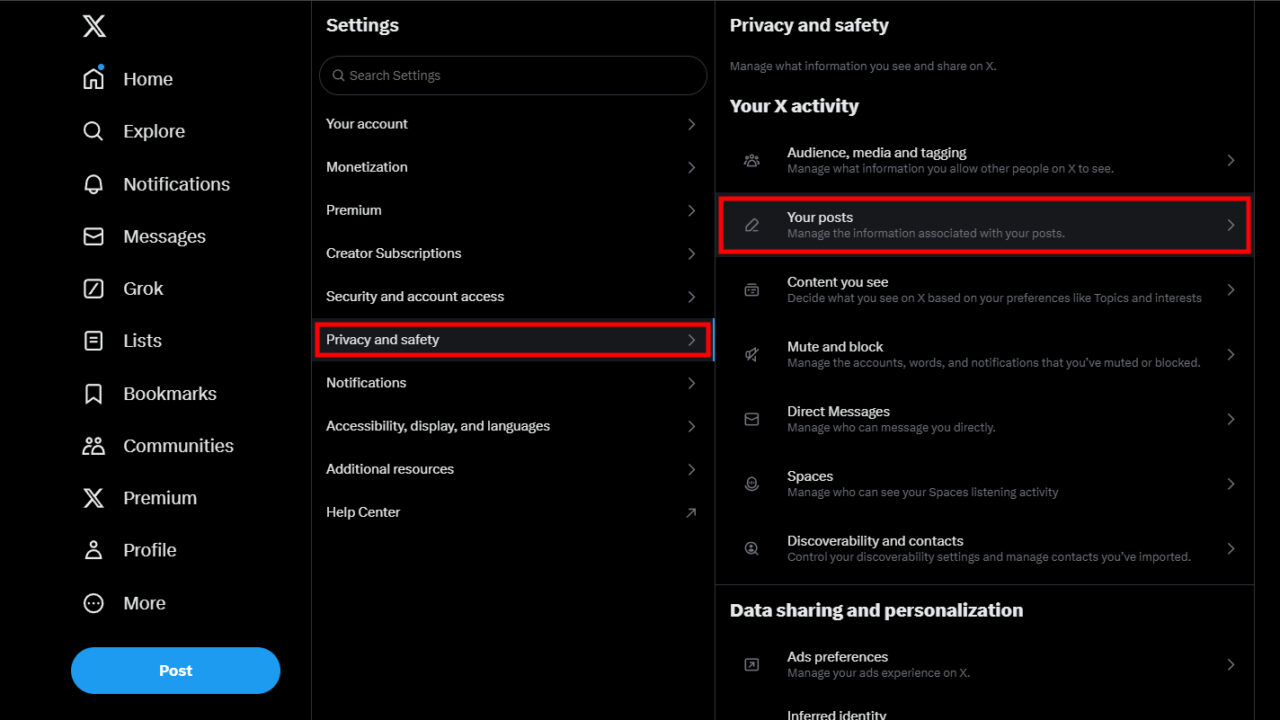Open the Messages envelope icon
Viewport: 1280px width, 720px height.
(92, 236)
